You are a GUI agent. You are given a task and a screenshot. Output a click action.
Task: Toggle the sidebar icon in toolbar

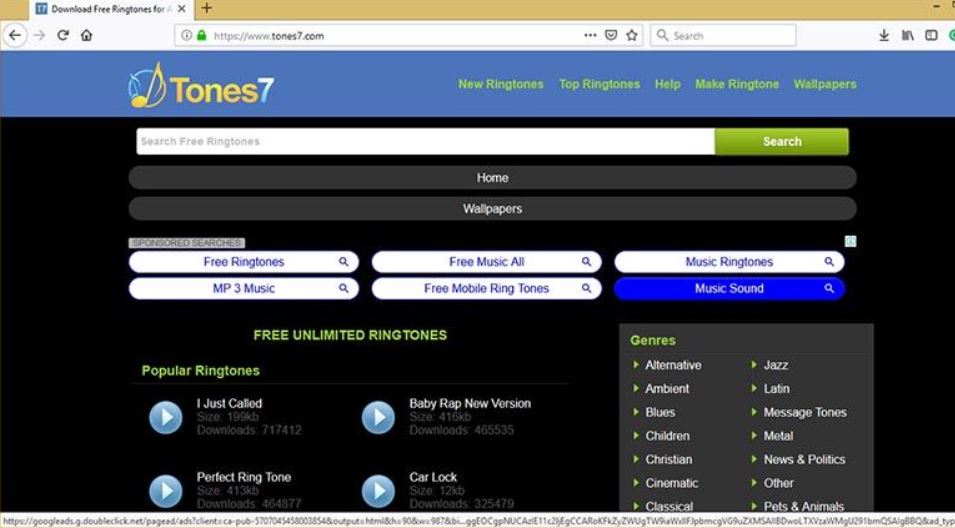931,35
